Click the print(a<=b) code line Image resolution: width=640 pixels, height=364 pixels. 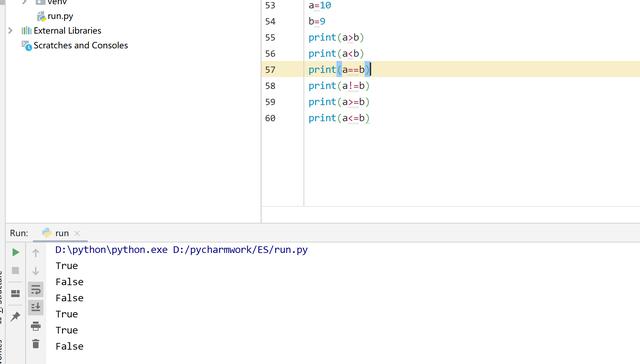339,118
